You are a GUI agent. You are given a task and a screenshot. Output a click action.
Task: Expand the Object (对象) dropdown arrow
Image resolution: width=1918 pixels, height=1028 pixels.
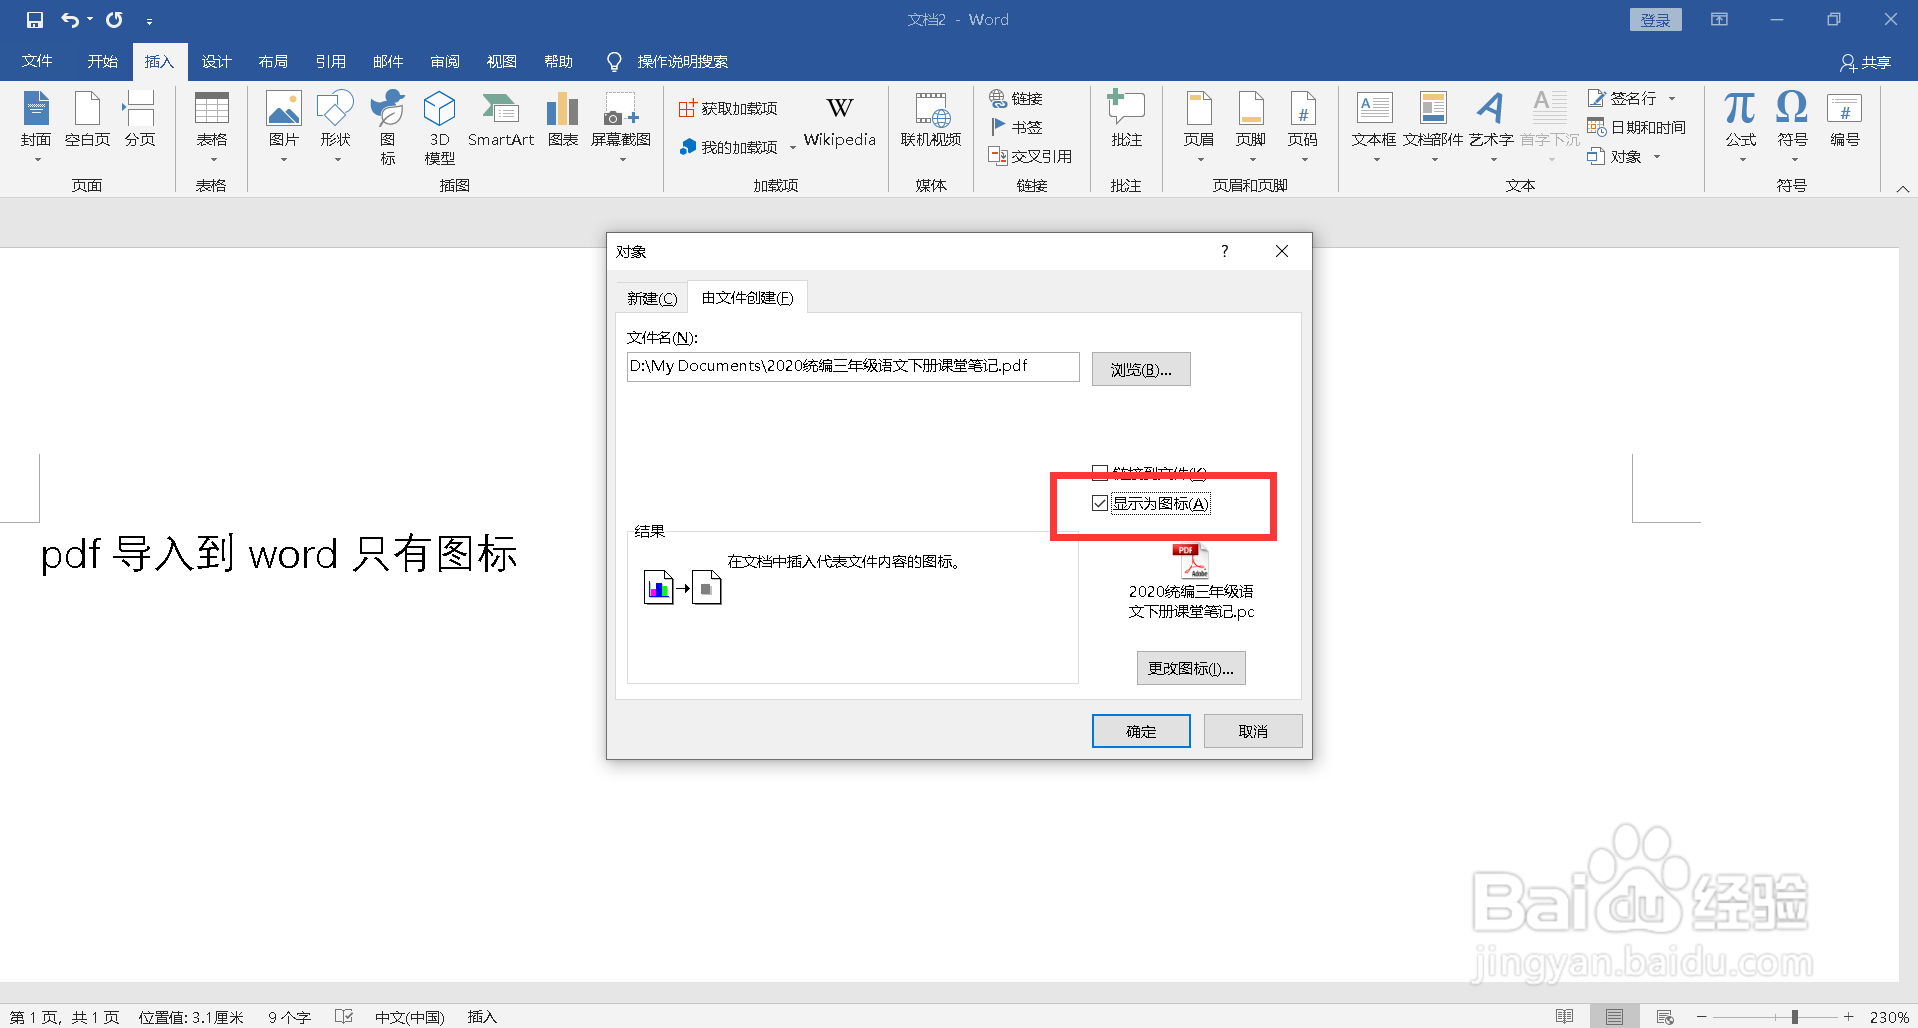(1657, 157)
